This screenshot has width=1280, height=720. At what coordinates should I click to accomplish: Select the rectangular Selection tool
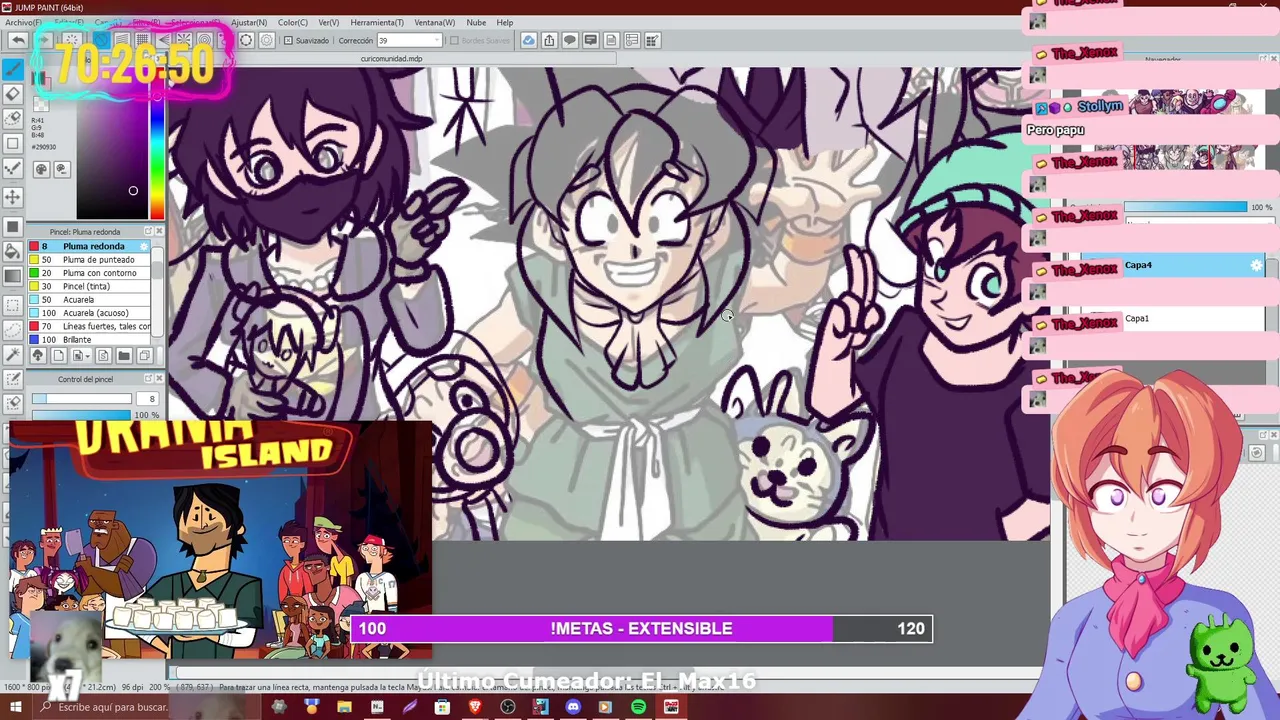pos(13,305)
